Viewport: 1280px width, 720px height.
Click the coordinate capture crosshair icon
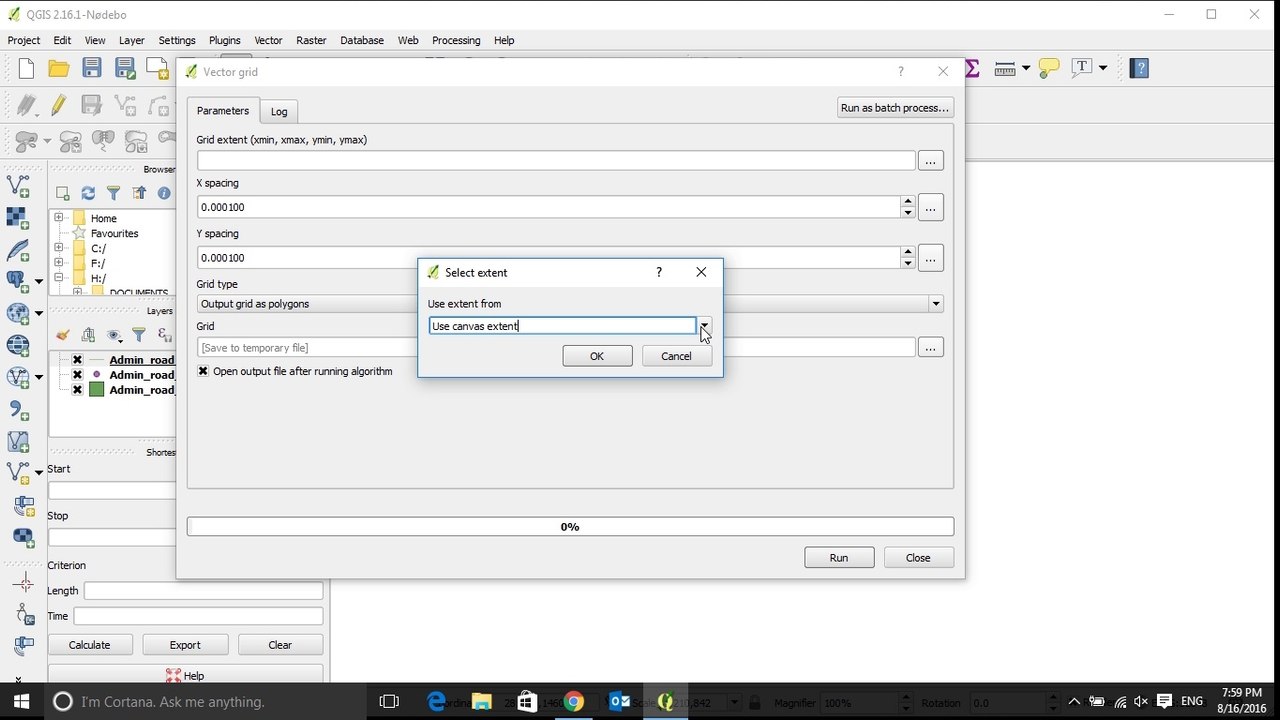click(24, 584)
